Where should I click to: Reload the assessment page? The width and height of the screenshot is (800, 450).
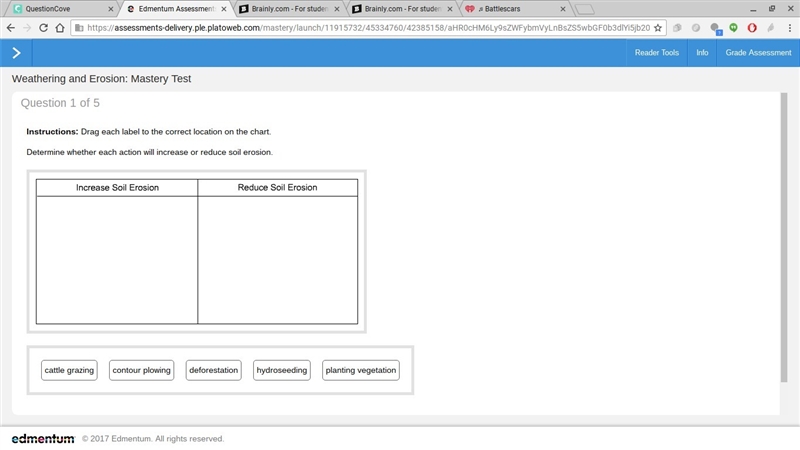pos(43,28)
